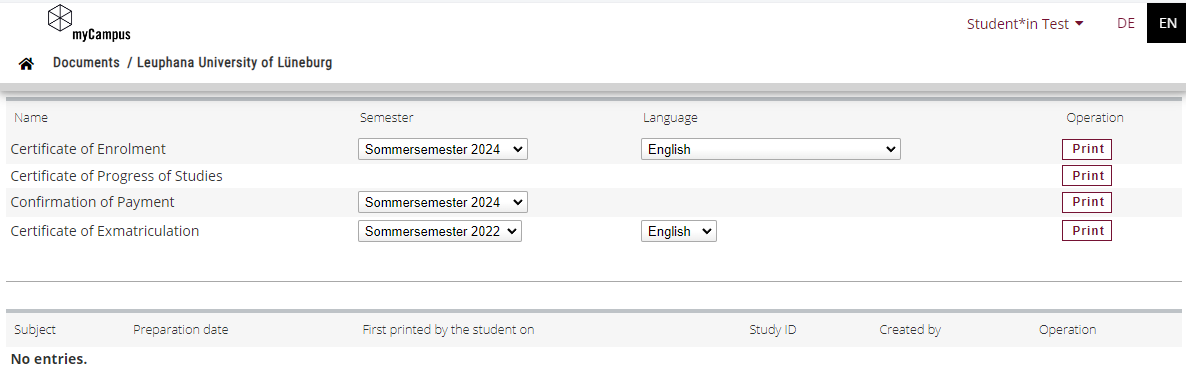The image size is (1186, 373).
Task: Print the Certificate of Exmatriculation
Action: (x=1087, y=231)
